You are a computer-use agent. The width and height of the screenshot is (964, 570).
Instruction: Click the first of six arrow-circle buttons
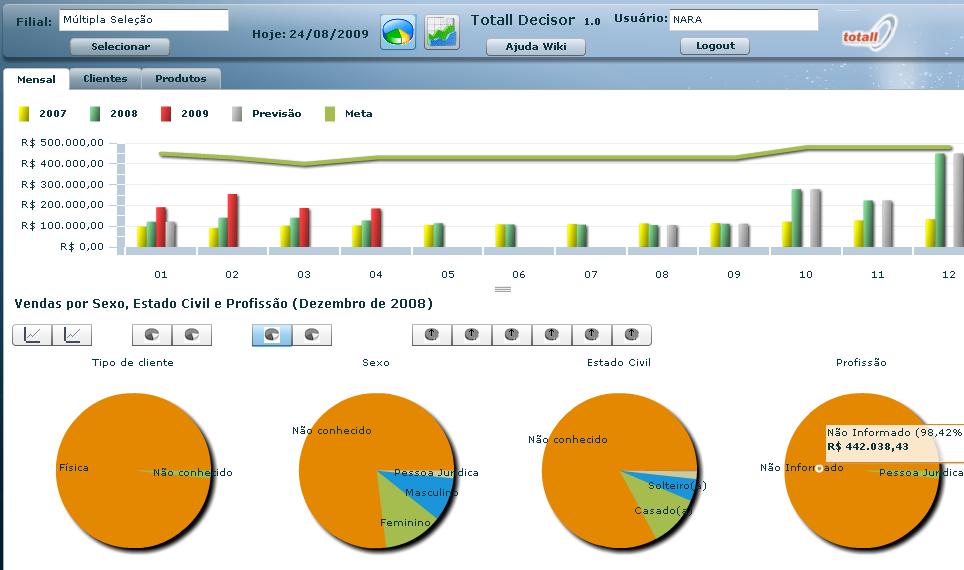[432, 335]
